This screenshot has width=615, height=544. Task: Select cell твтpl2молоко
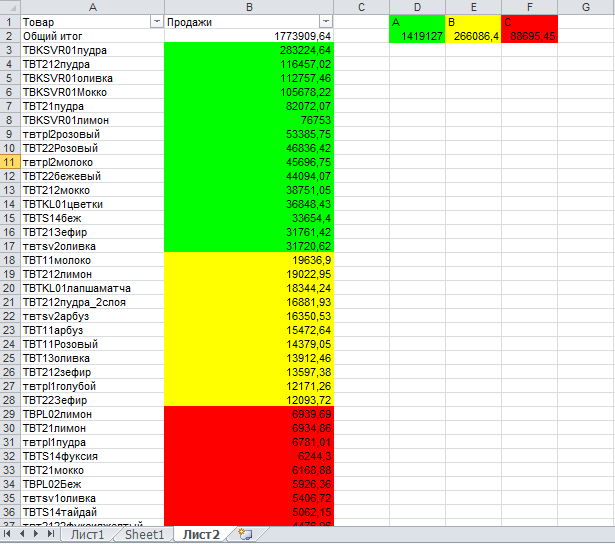92,162
